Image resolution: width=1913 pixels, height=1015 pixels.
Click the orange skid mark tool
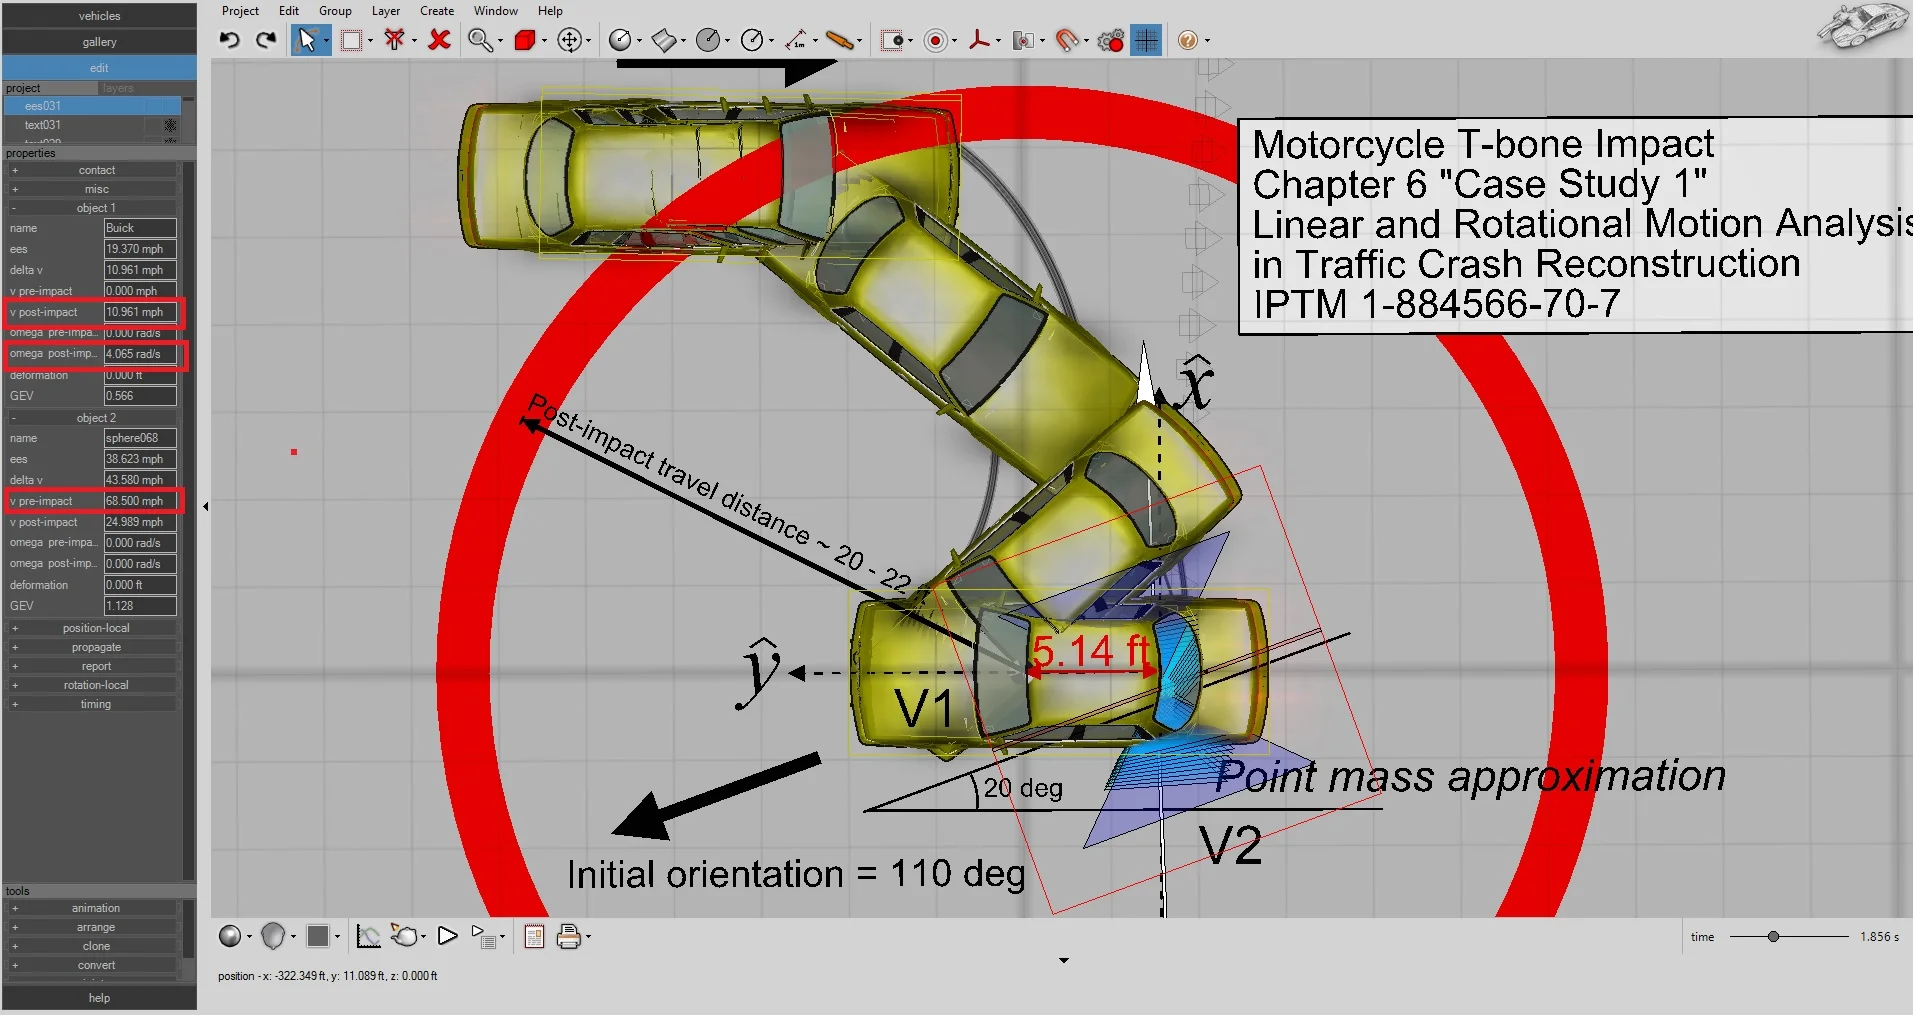840,40
